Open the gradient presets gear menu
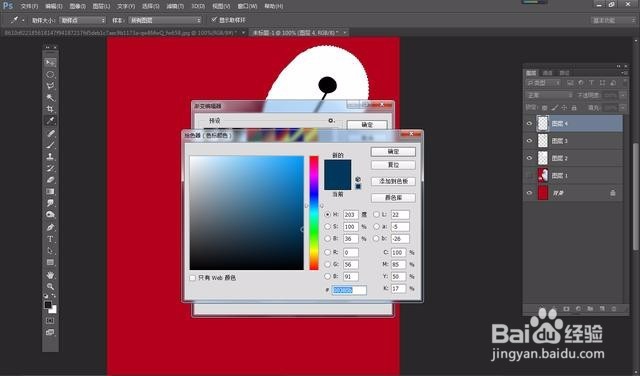640x376 pixels. (331, 121)
